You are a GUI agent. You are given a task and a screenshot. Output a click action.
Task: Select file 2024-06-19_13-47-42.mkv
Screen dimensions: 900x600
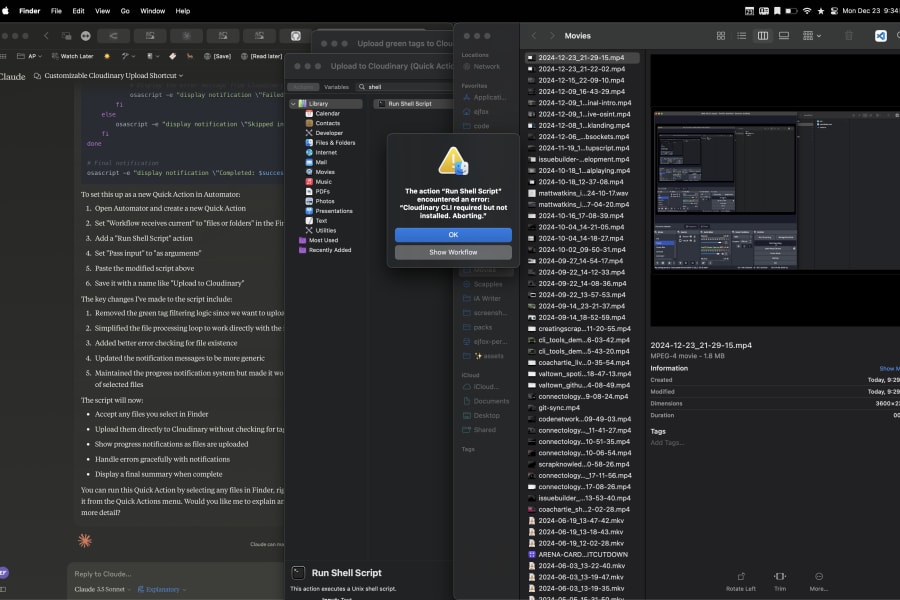point(581,521)
